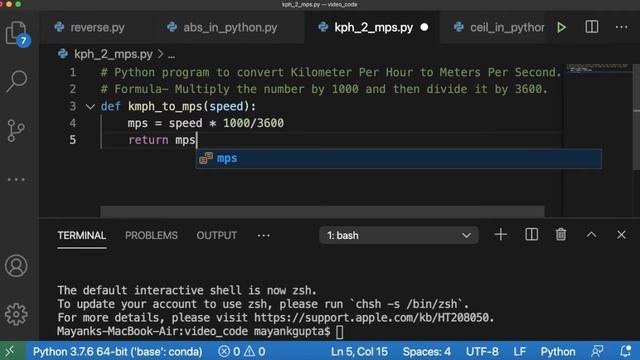Screen dimensions: 640x360
Task: Open the Explorer files icon
Action: (17, 33)
